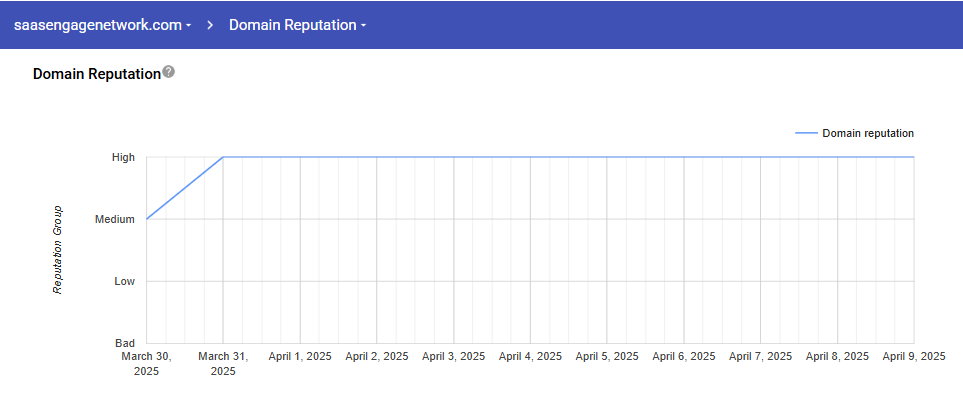Viewport: 963px width, 403px height.
Task: Click the help question mark icon
Action: (x=169, y=72)
